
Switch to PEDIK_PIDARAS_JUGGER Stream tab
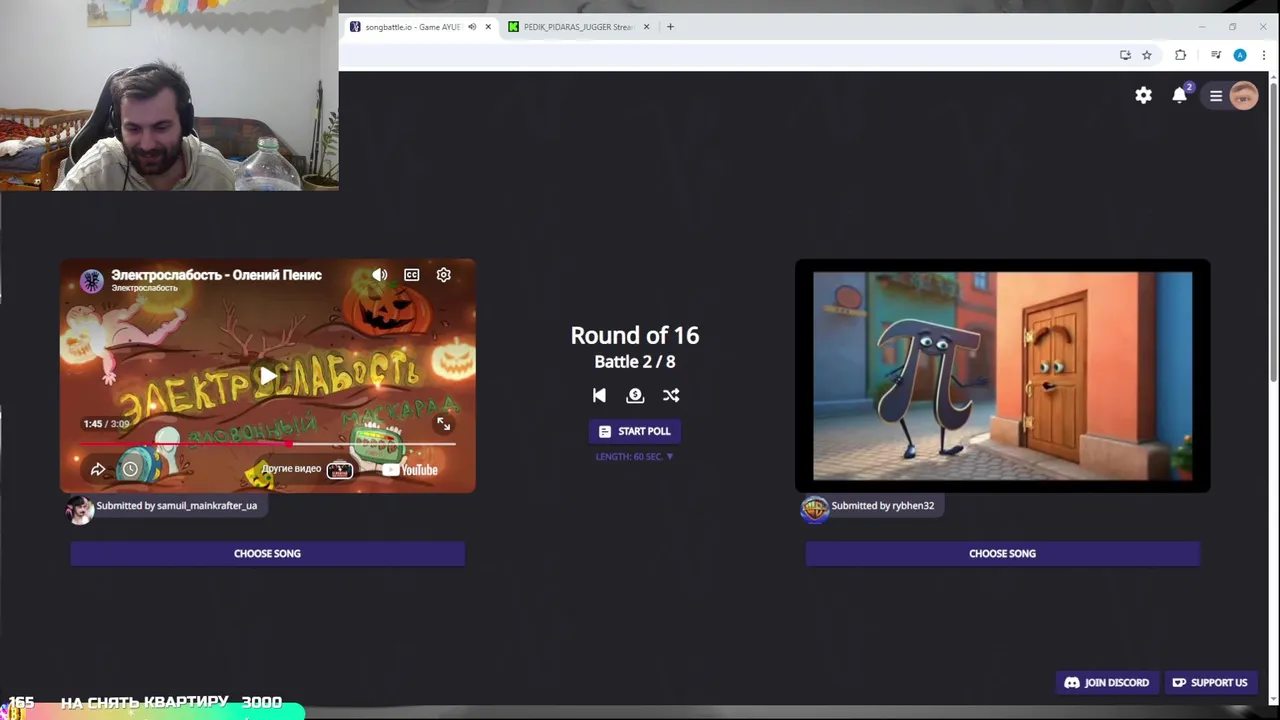pos(578,27)
